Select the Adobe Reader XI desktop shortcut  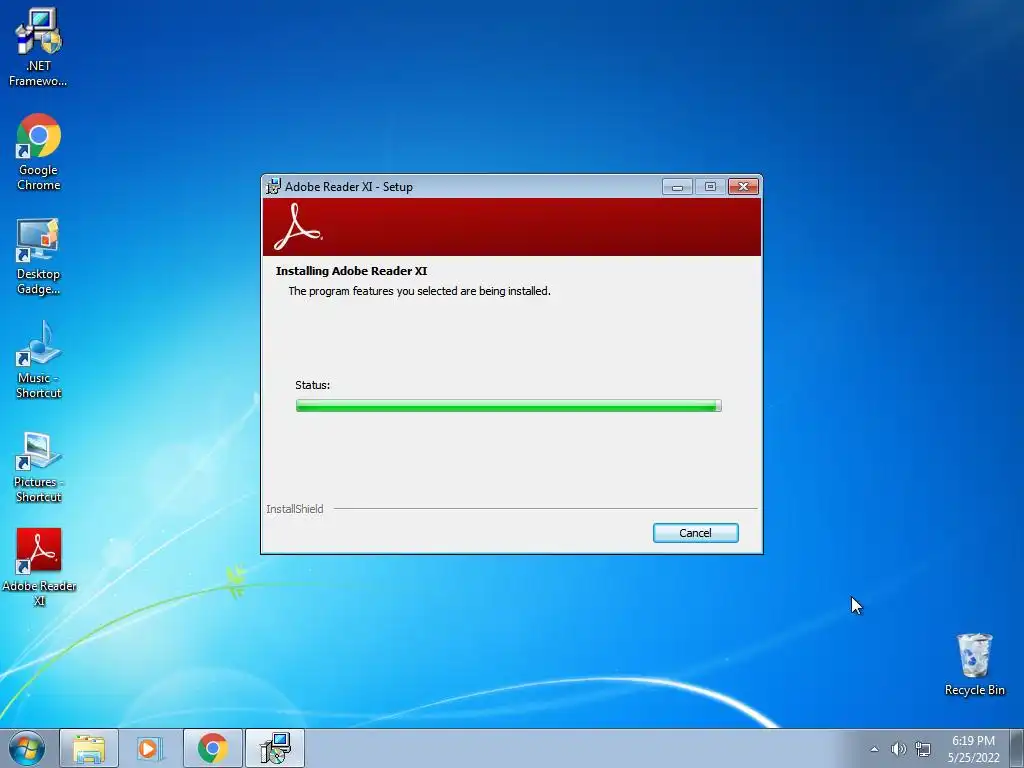coord(39,567)
